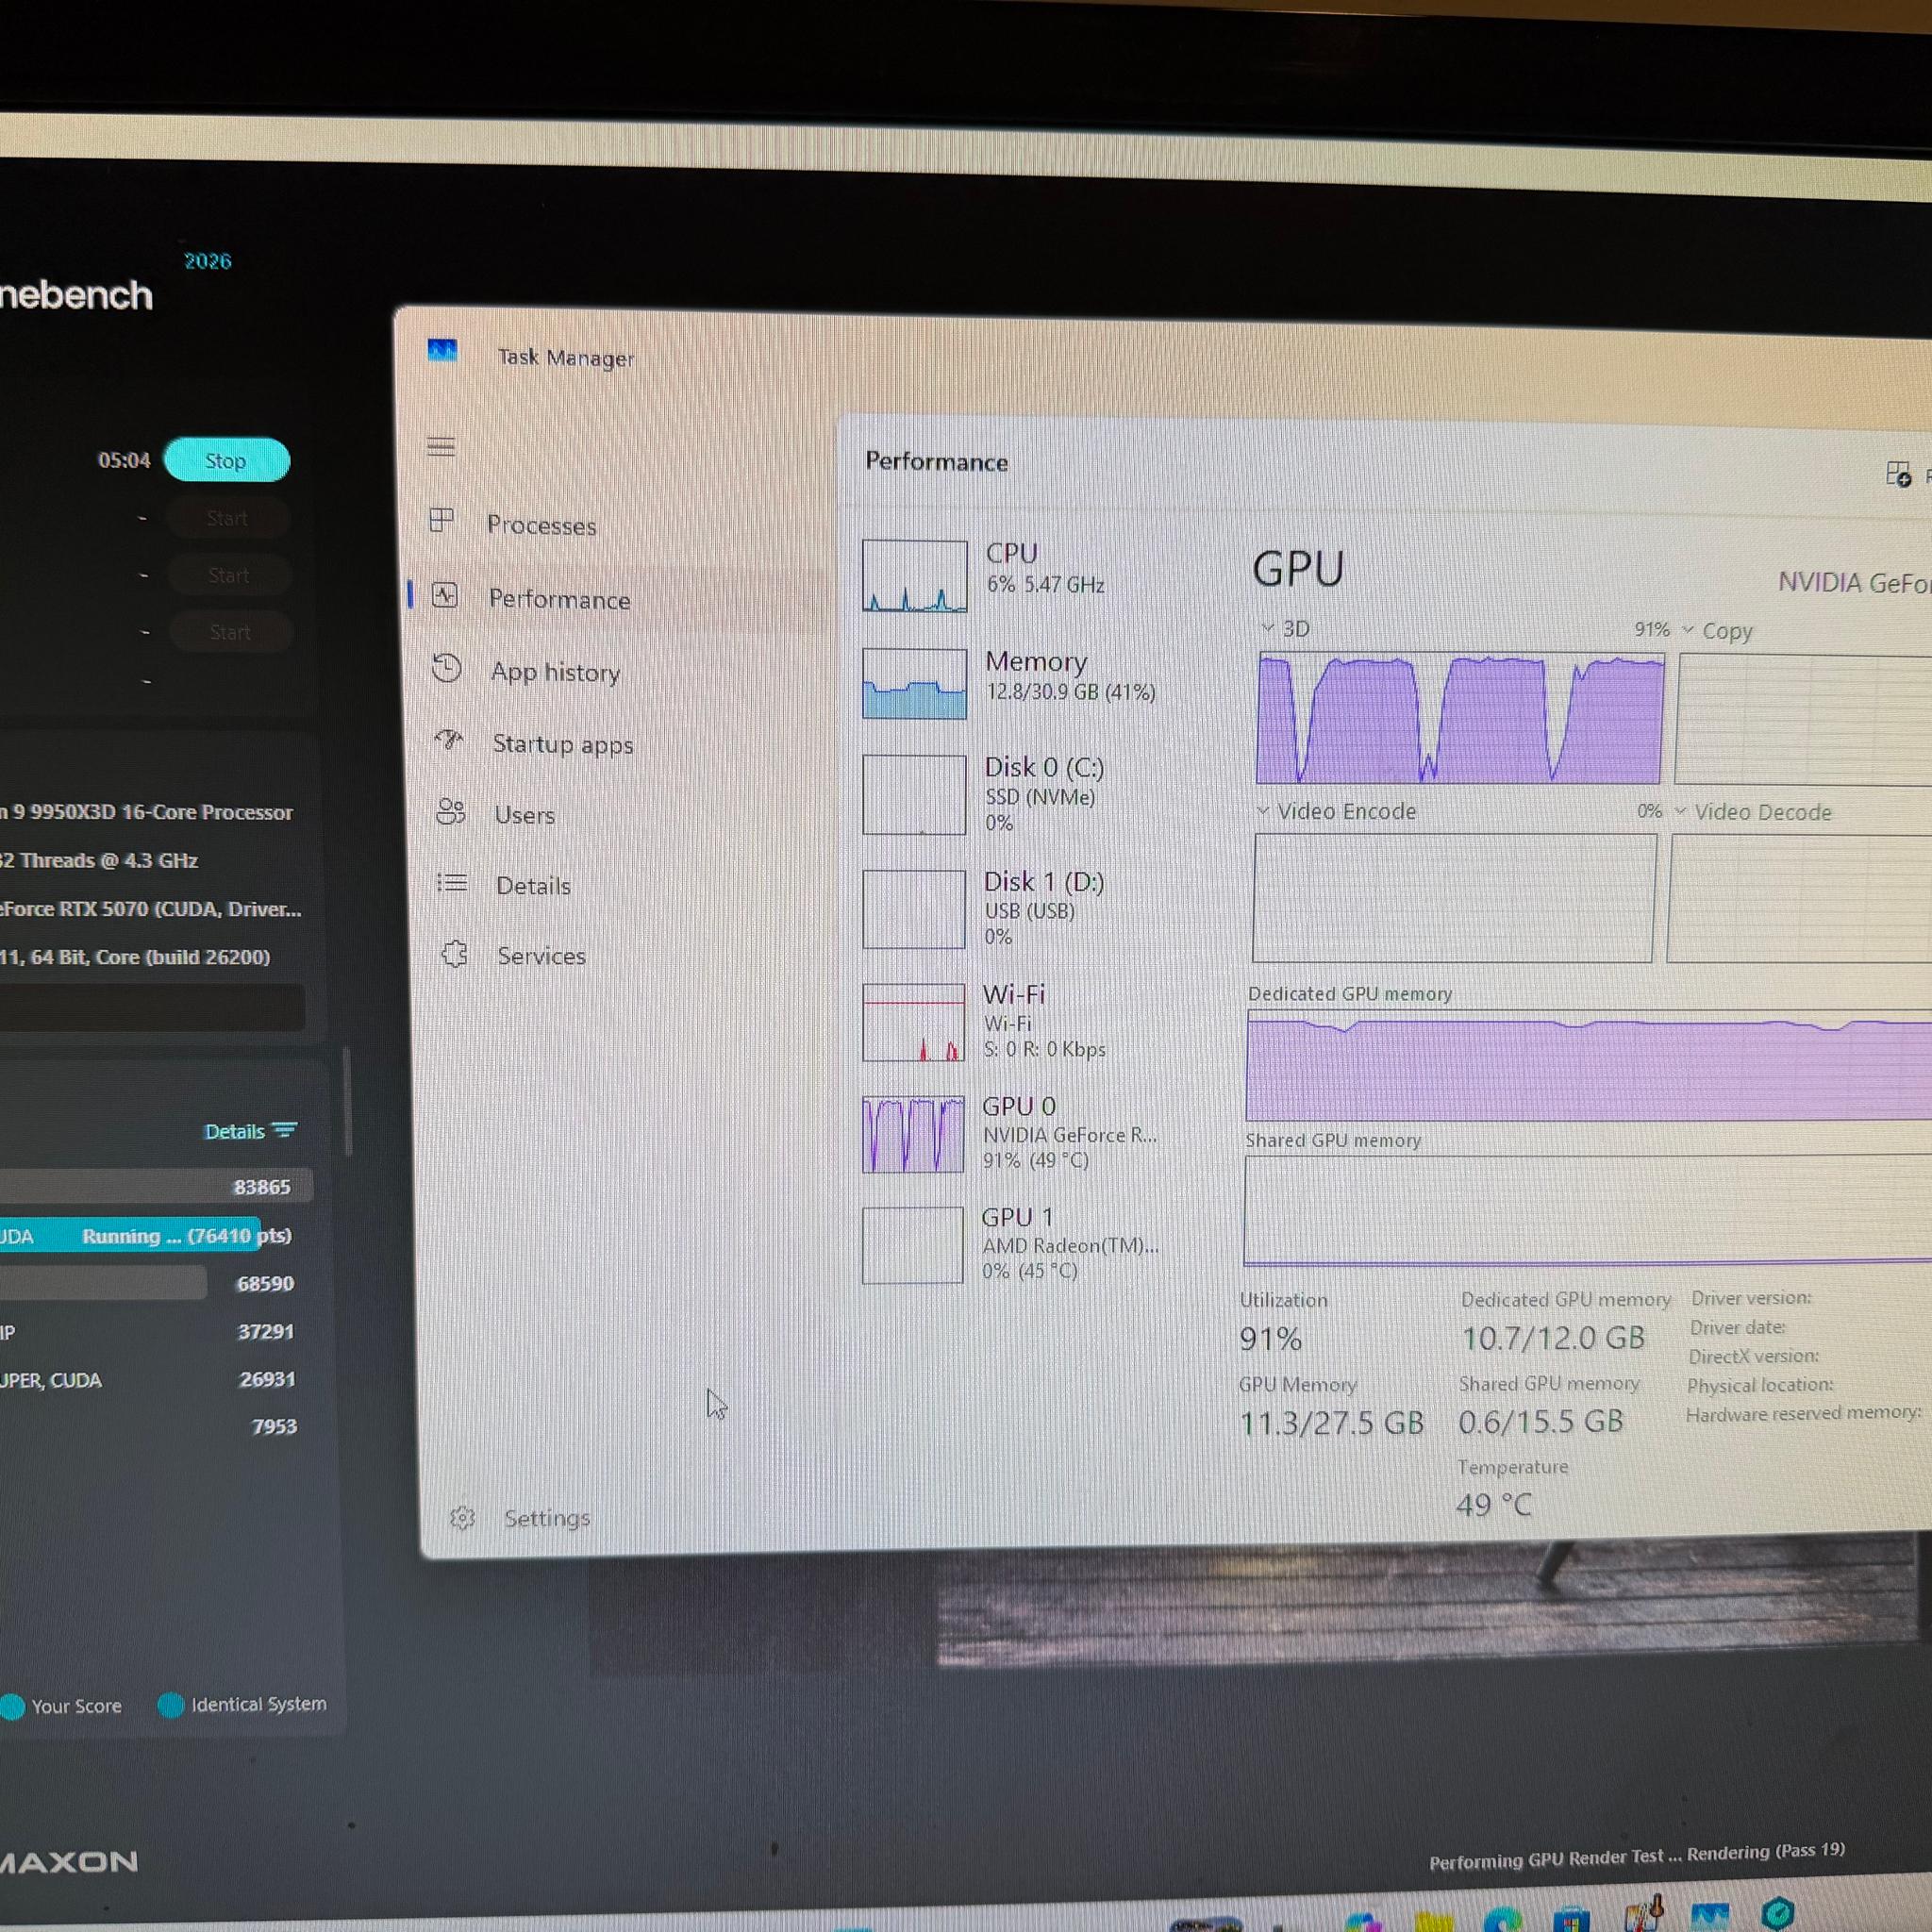Open the Users page
1932x1932 pixels.
click(x=524, y=815)
